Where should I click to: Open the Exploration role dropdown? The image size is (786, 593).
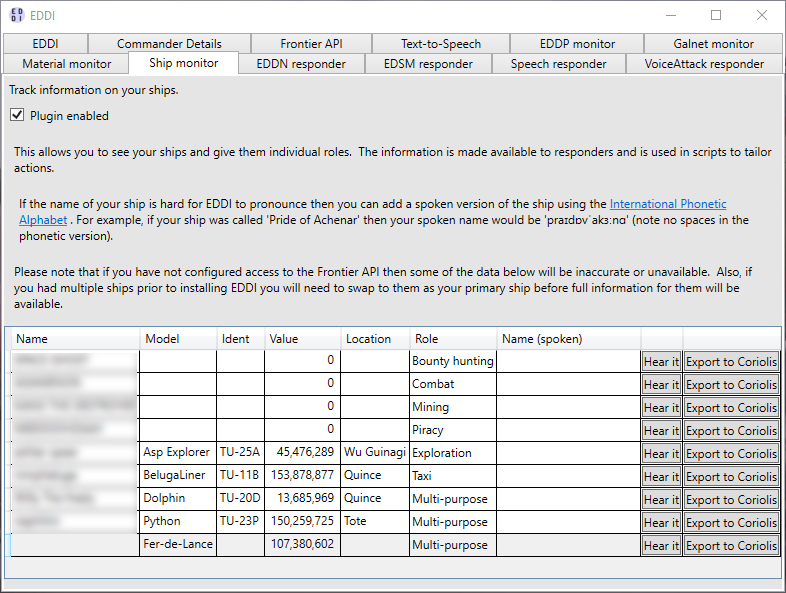pyautogui.click(x=453, y=453)
